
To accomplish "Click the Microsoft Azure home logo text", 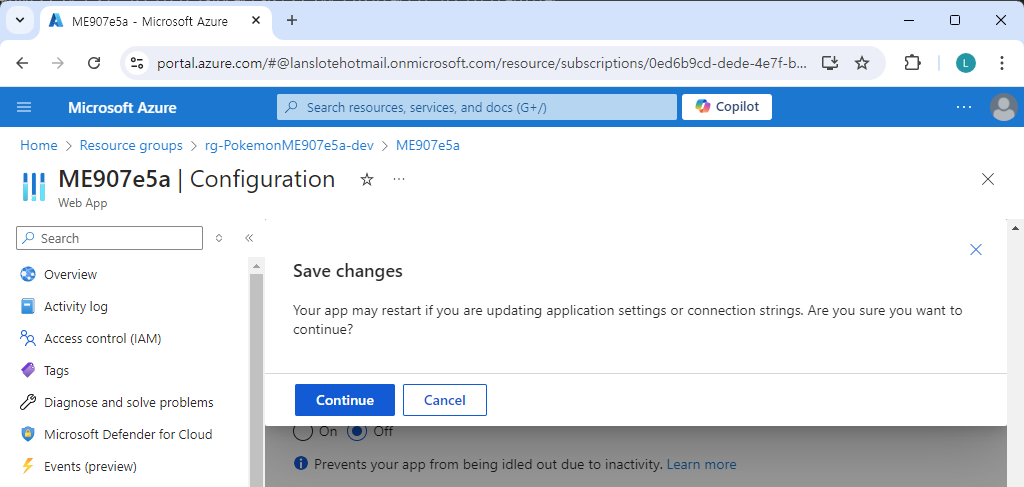I will [122, 108].
